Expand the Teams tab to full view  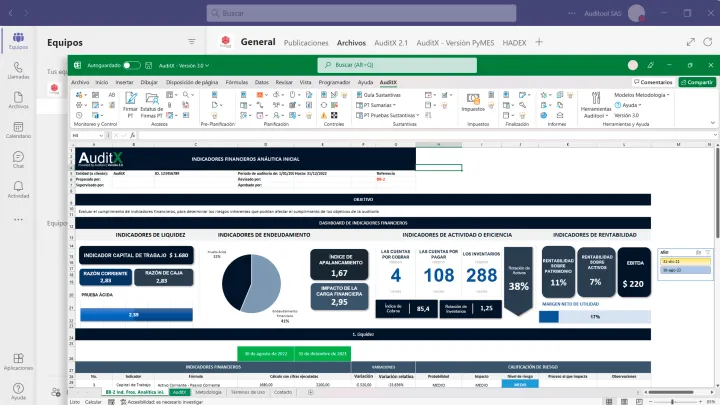pyautogui.click(x=691, y=42)
